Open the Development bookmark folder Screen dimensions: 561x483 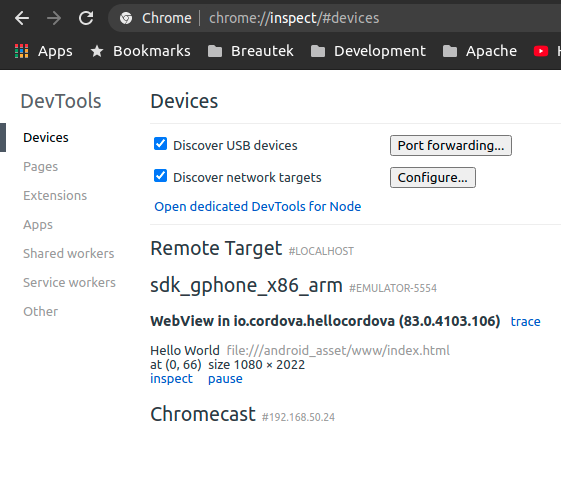click(368, 51)
